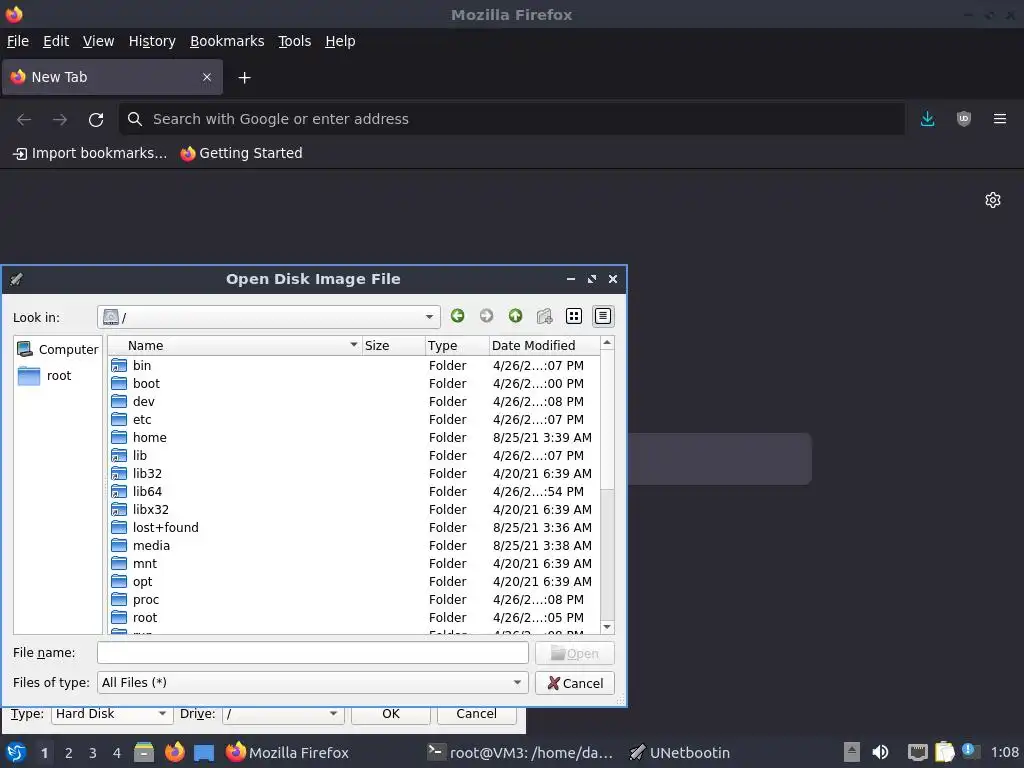Open the Firefox File menu
Image resolution: width=1024 pixels, height=768 pixels.
tap(18, 41)
